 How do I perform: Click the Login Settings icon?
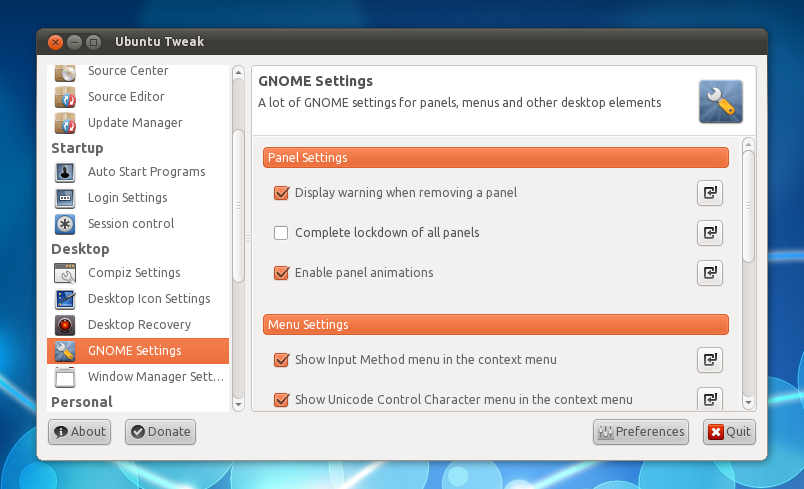[x=65, y=198]
